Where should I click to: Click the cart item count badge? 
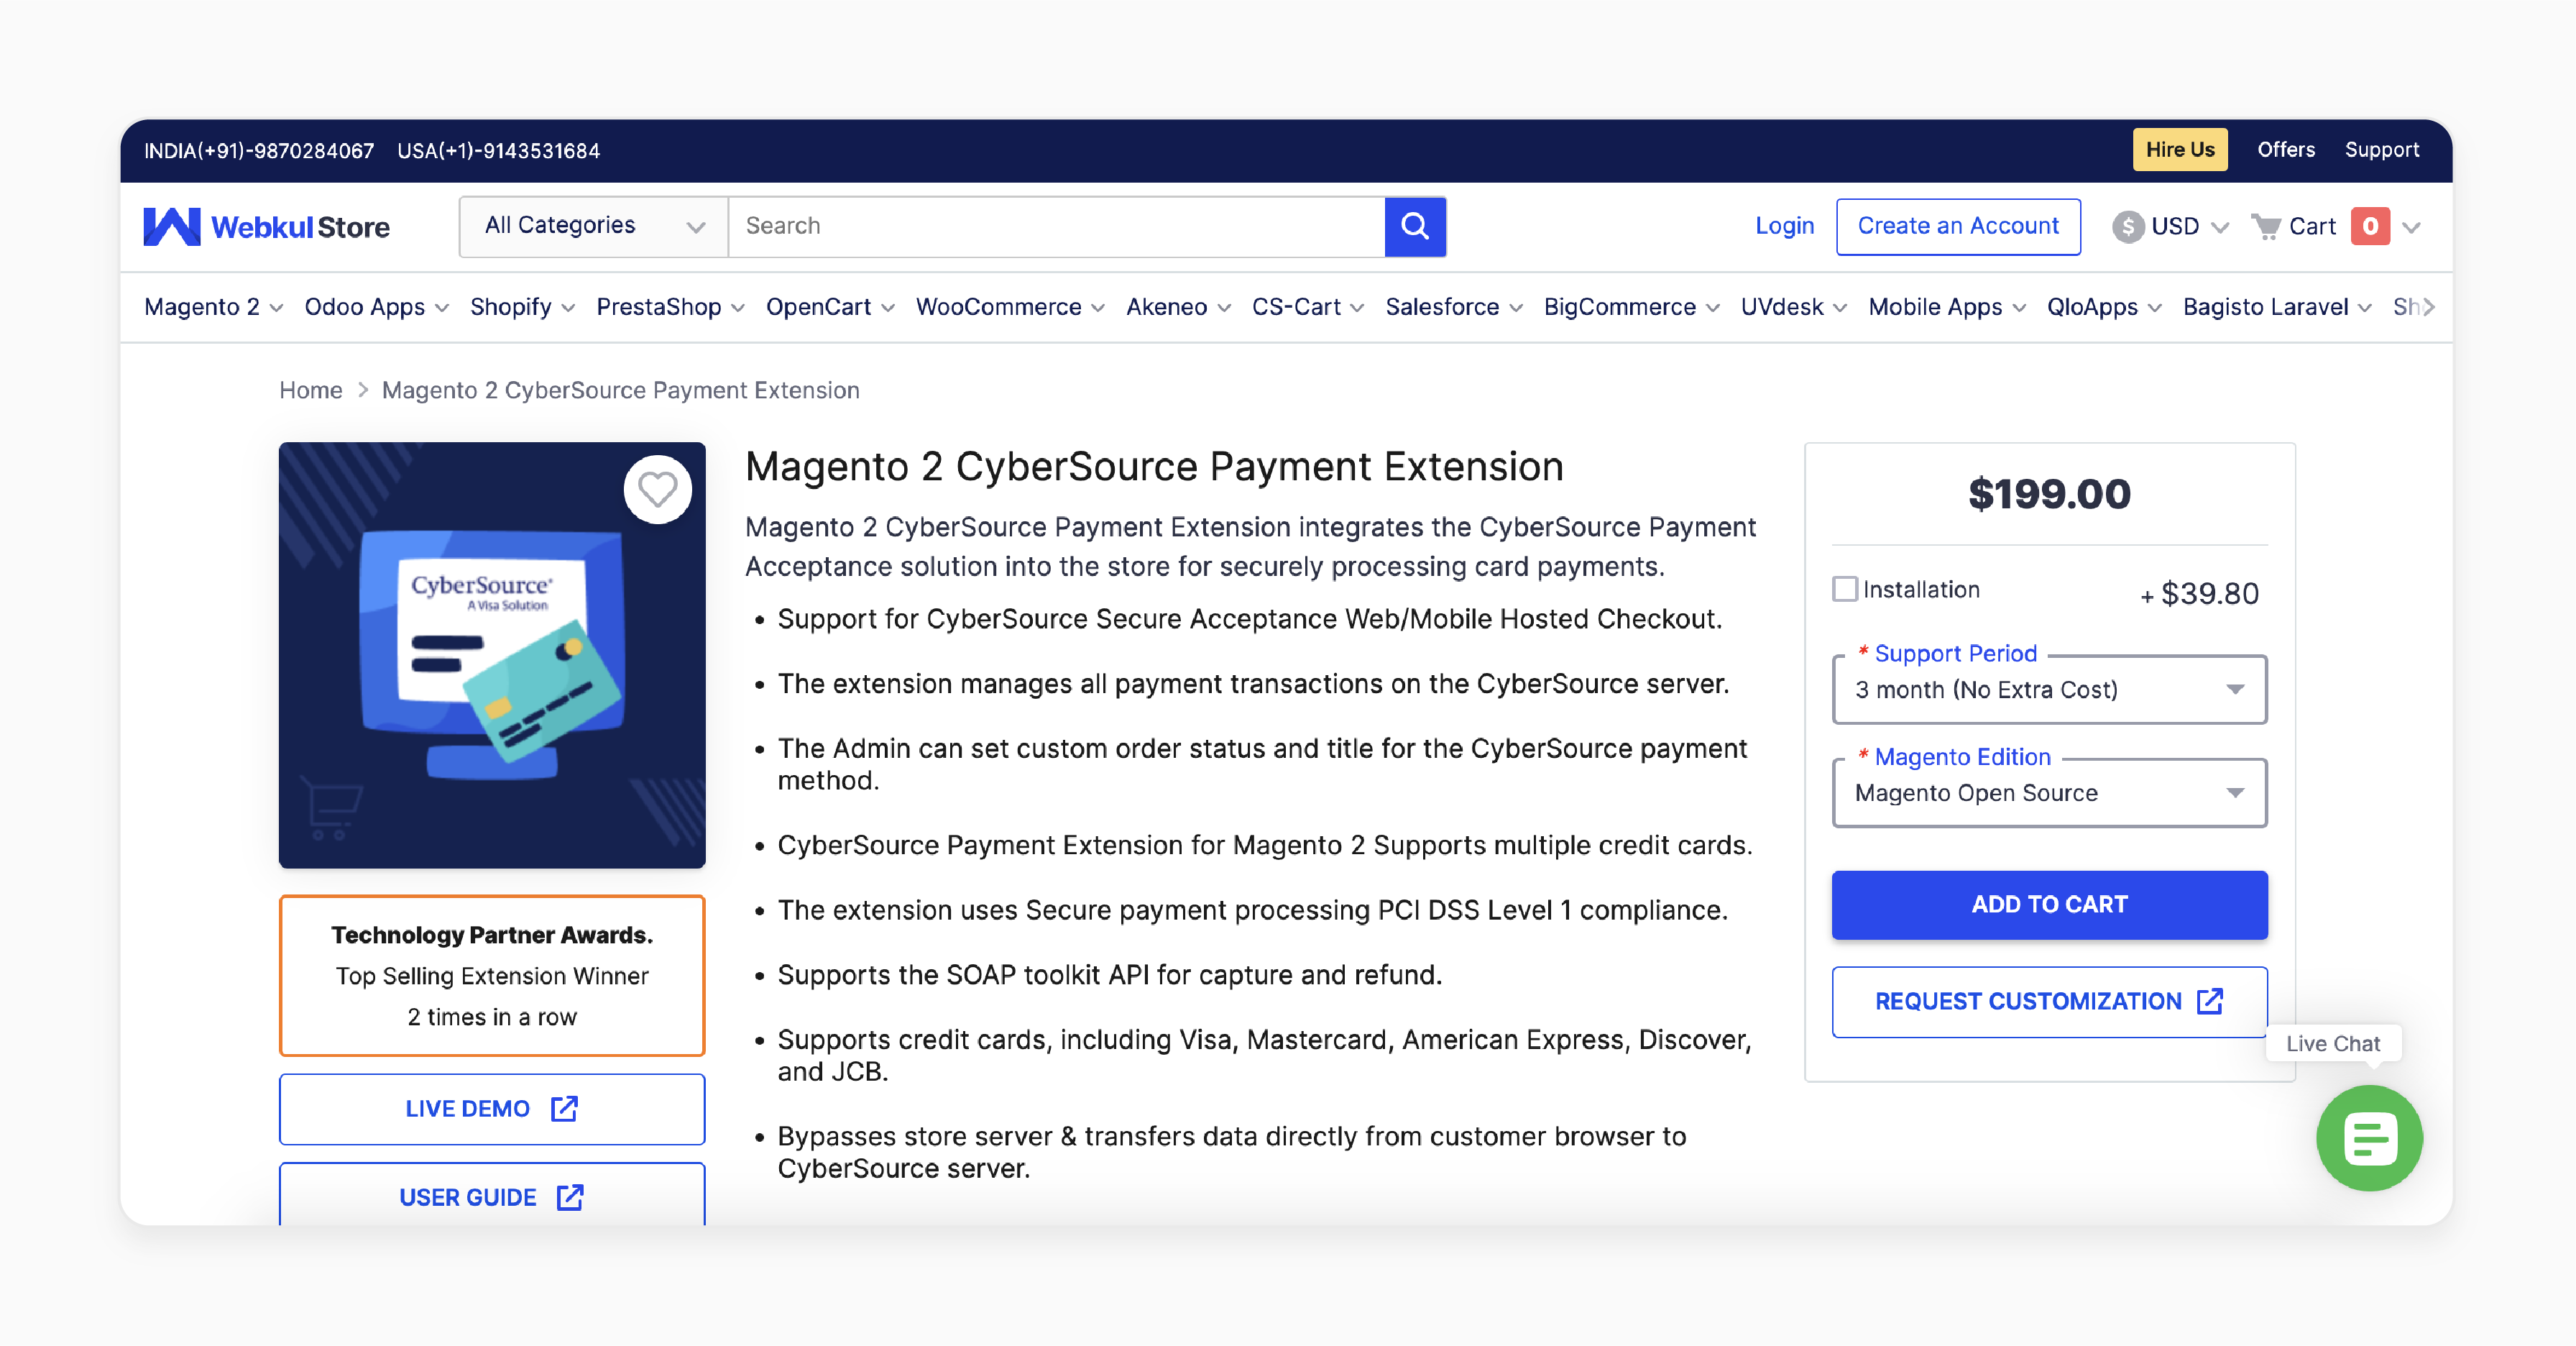(2369, 227)
